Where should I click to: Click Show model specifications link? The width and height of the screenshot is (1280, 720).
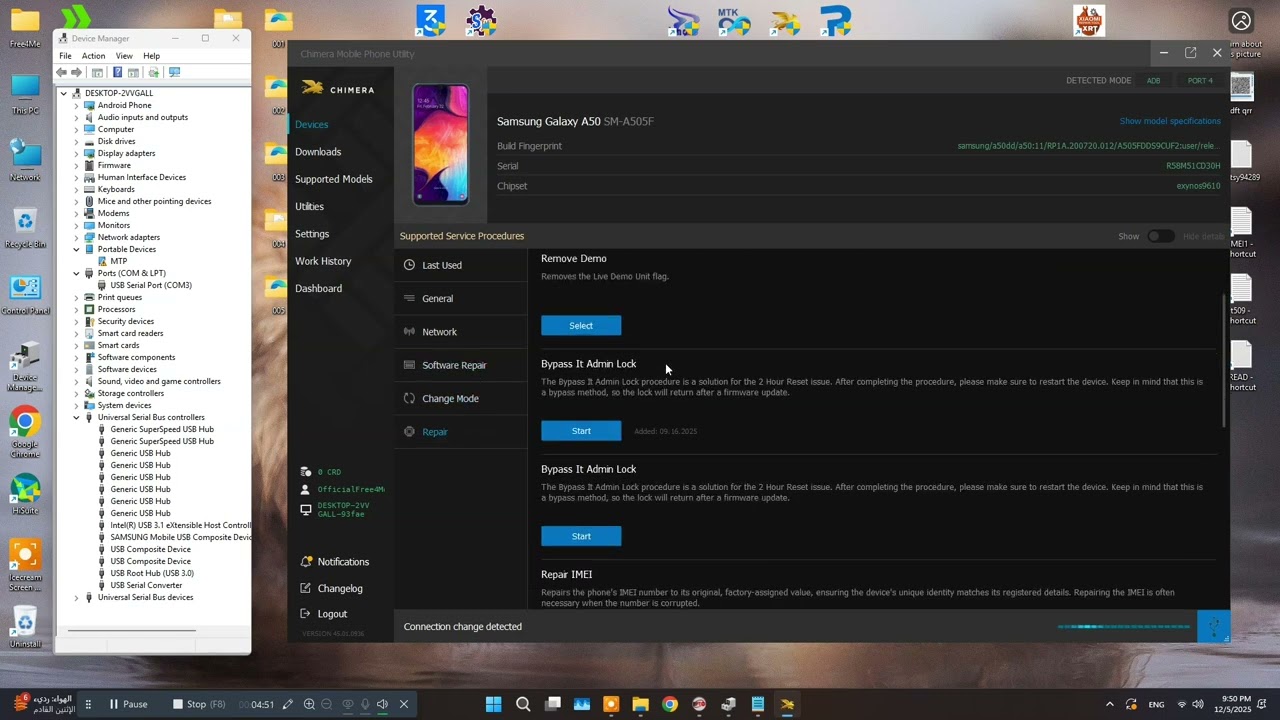(x=1170, y=121)
